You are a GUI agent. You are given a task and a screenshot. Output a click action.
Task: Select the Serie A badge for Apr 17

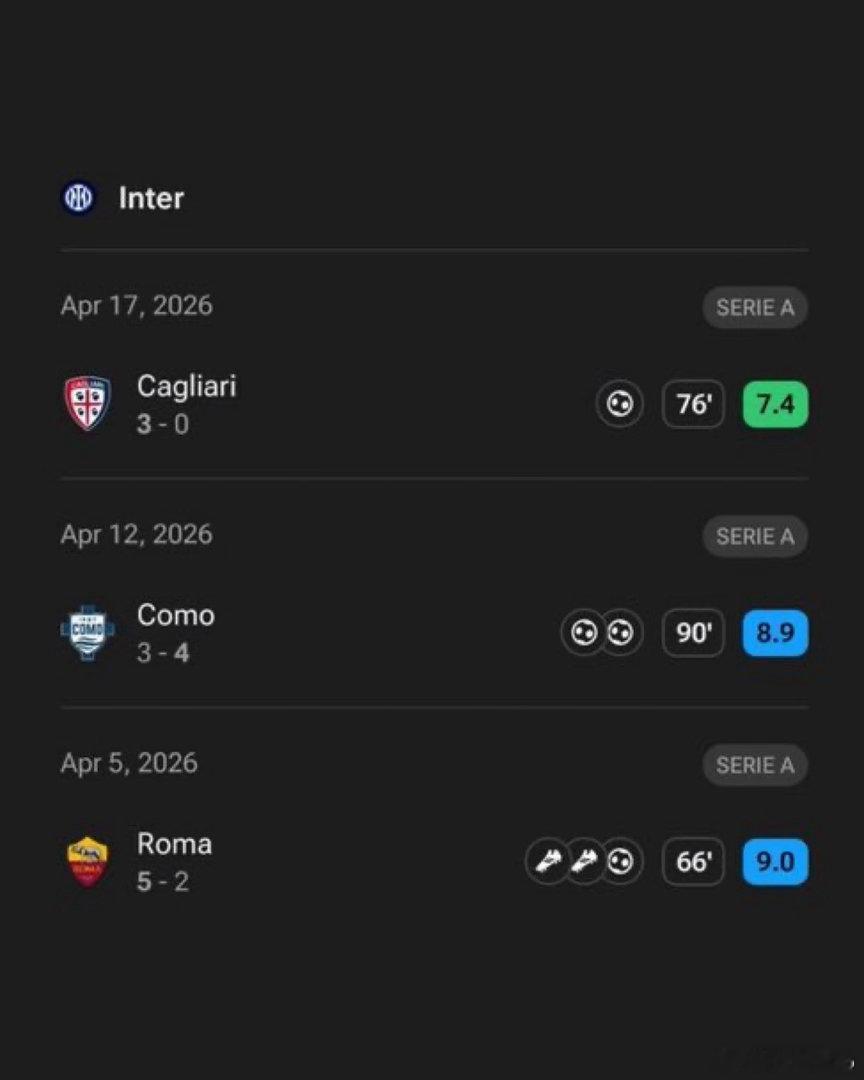click(x=755, y=308)
